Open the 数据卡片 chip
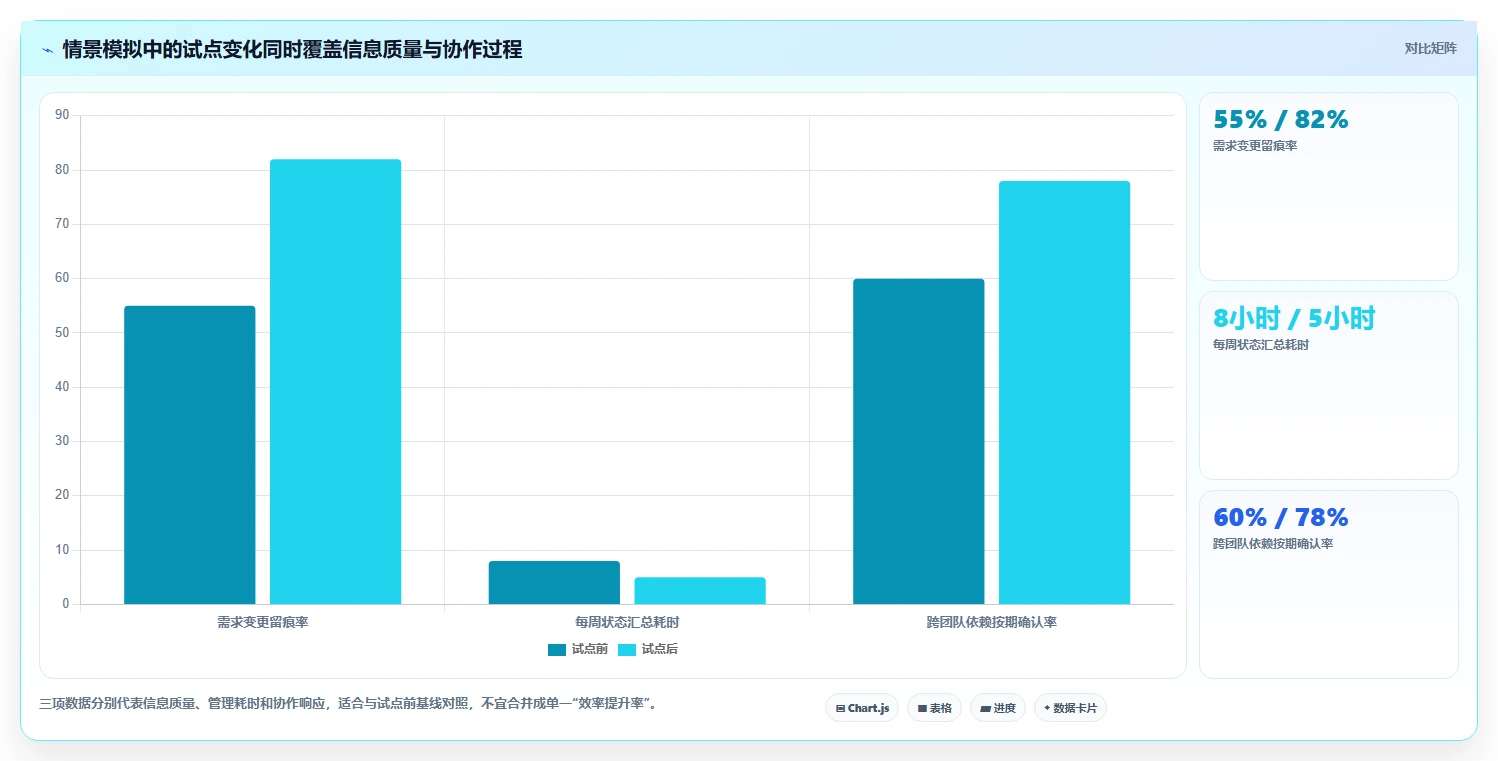Image resolution: width=1498 pixels, height=761 pixels. point(1070,708)
